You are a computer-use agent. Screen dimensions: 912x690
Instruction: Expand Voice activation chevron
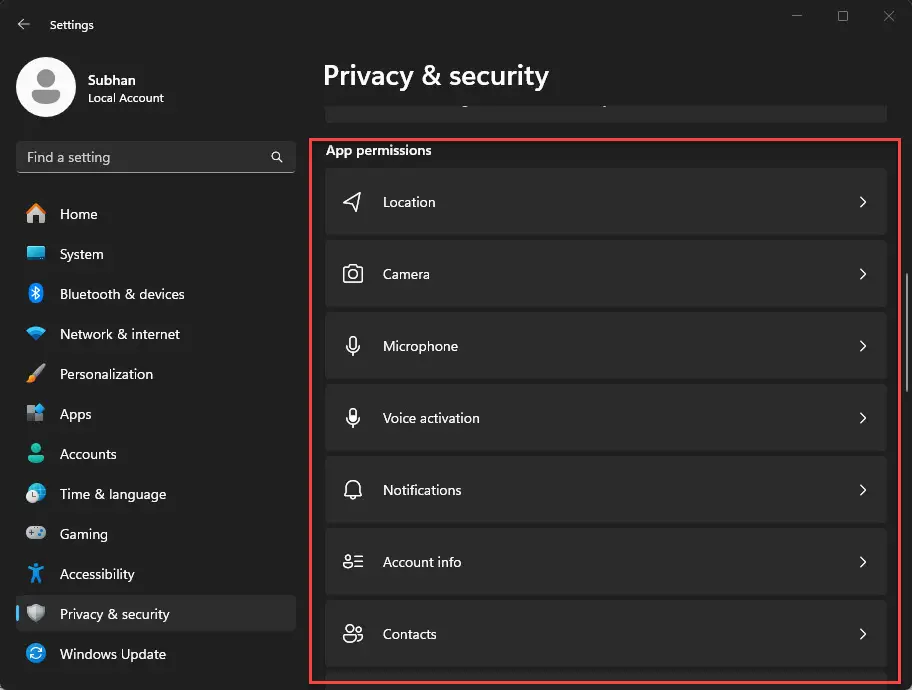pos(863,418)
